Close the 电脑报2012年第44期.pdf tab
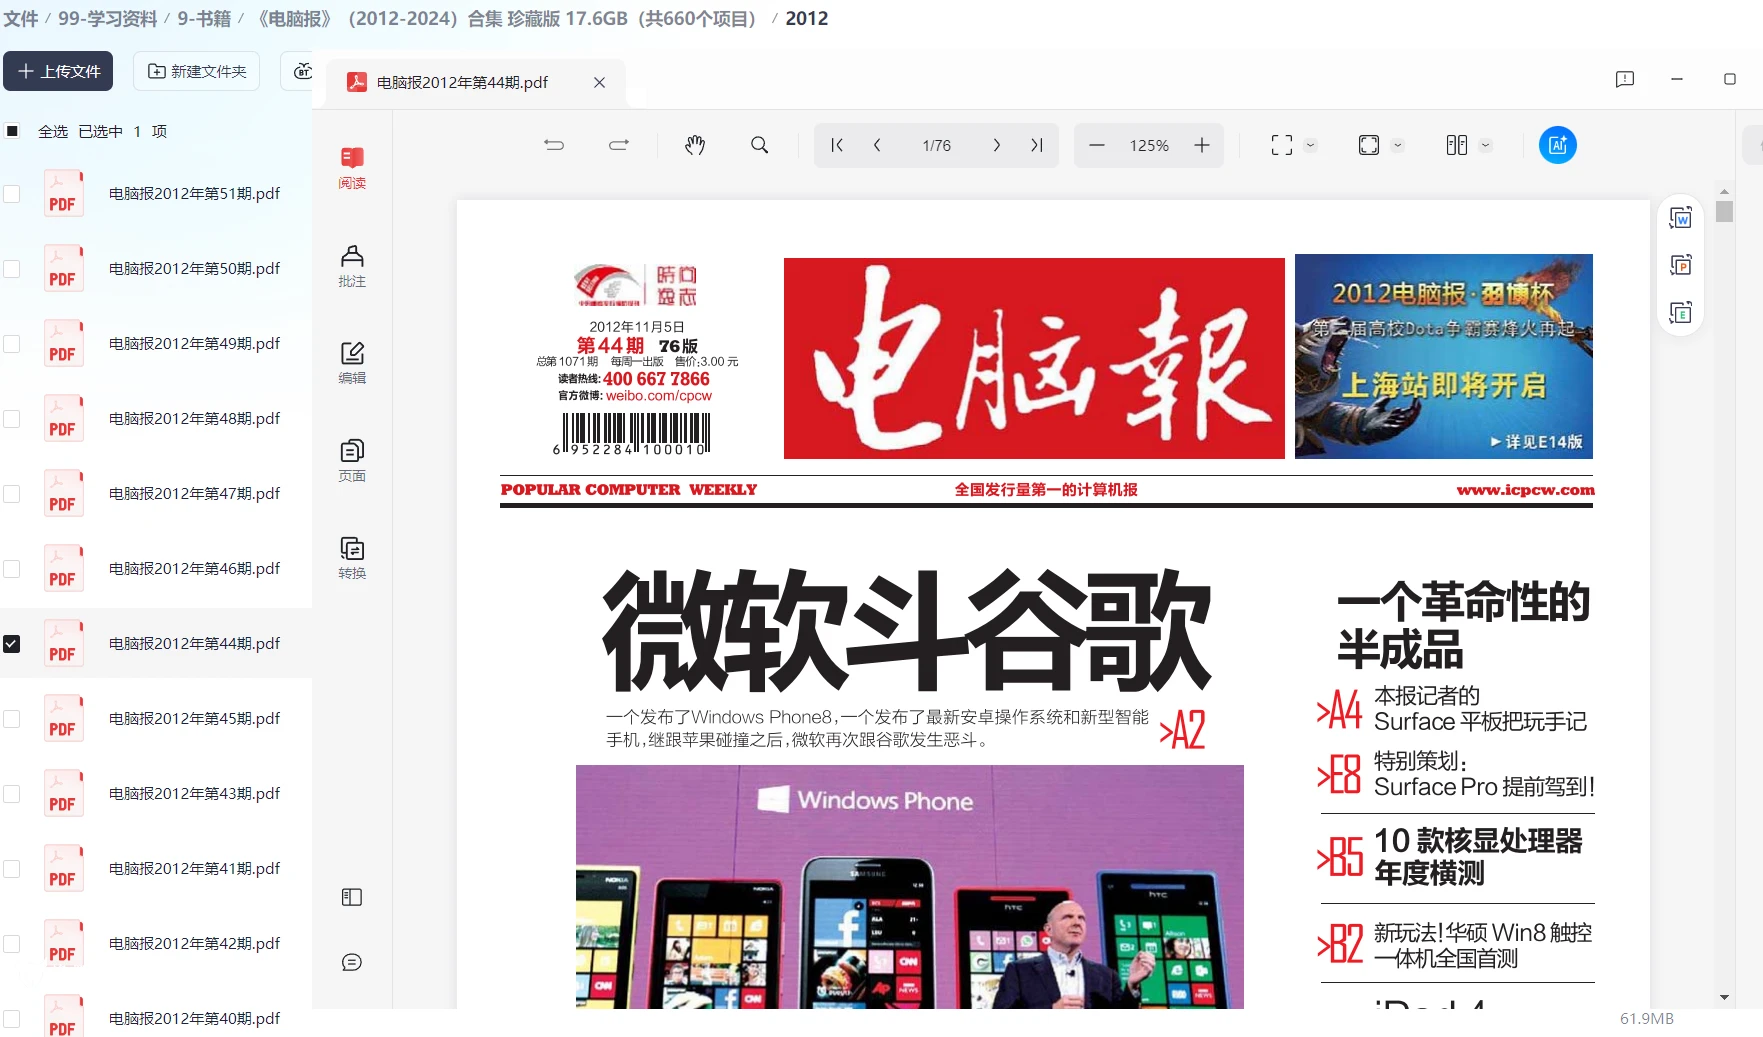This screenshot has height=1037, width=1763. 599,83
